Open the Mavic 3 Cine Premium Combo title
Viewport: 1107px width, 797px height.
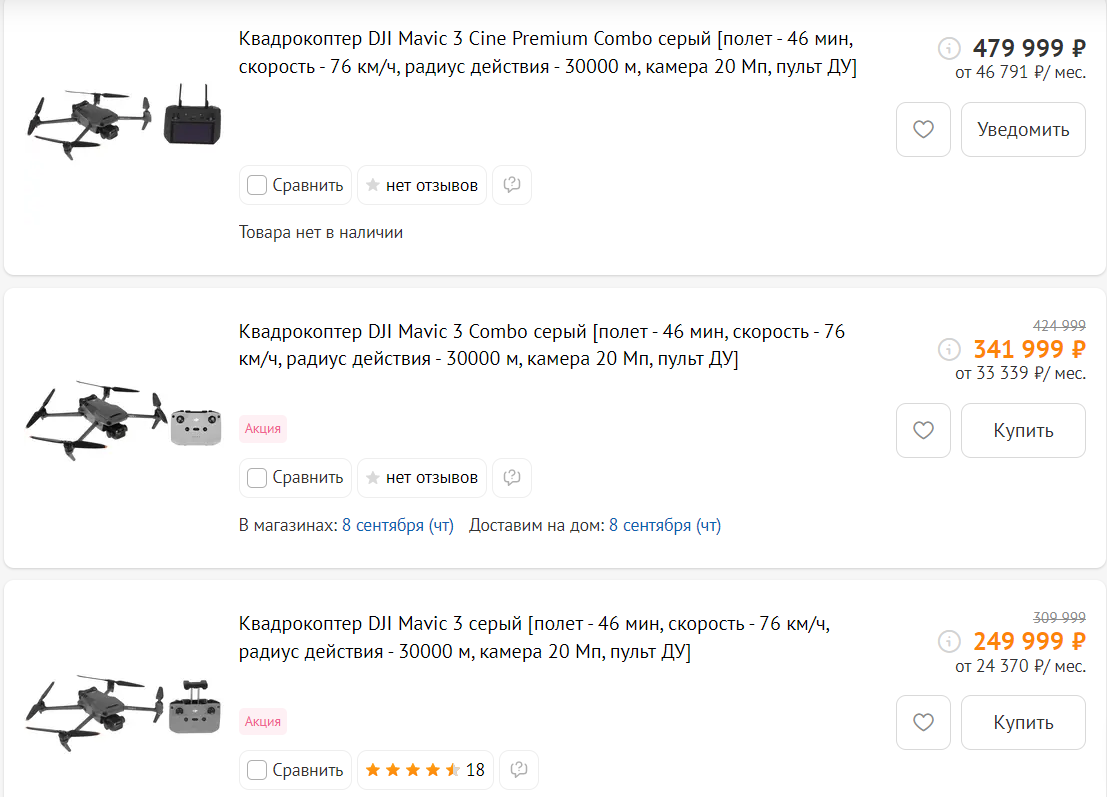pos(547,53)
